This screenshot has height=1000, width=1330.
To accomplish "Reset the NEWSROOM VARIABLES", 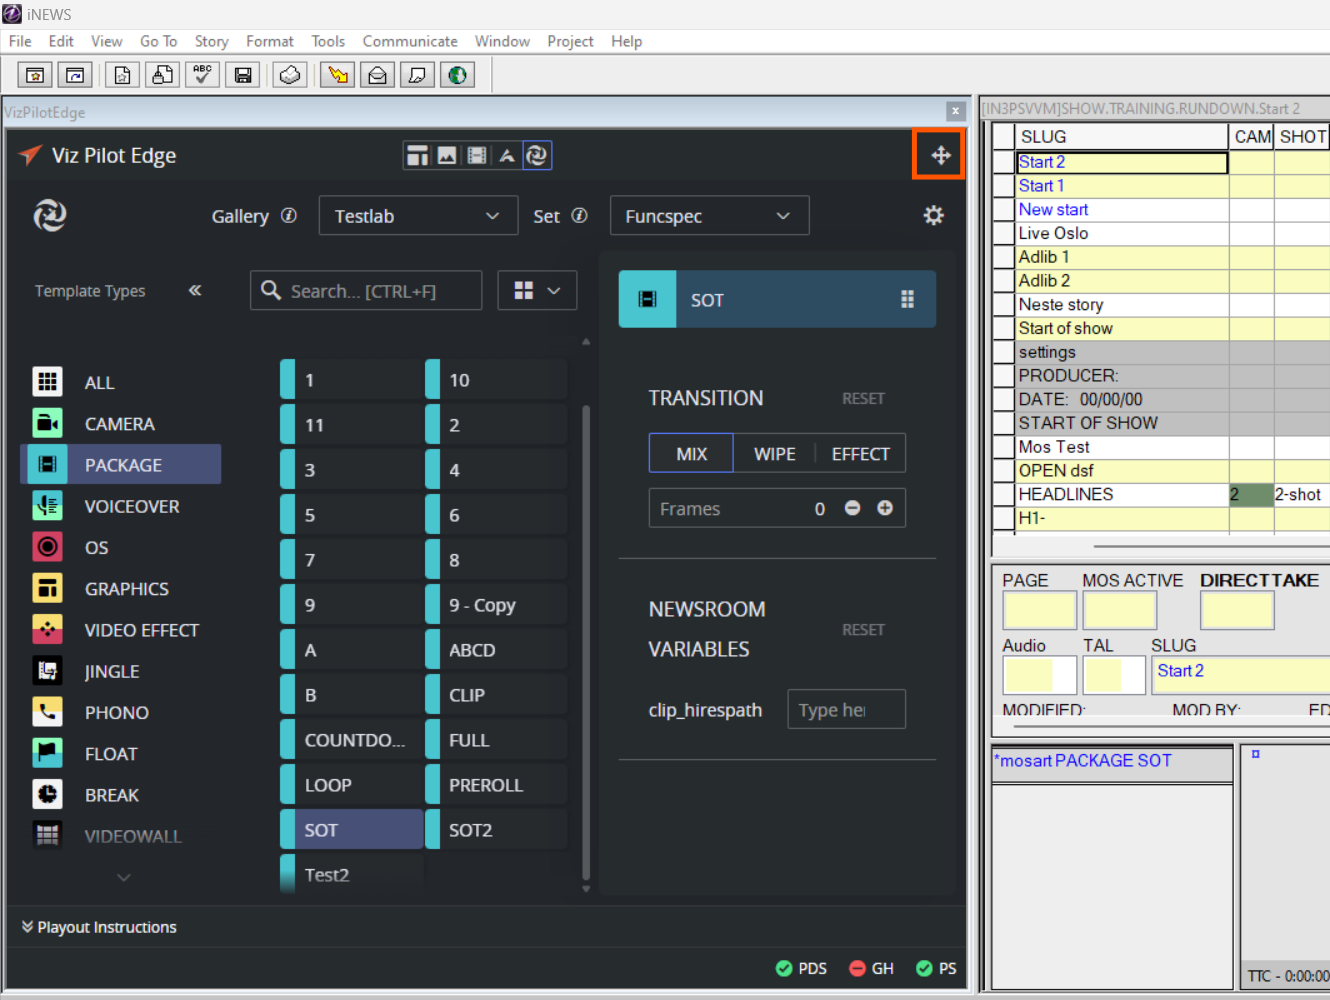I will point(863,629).
